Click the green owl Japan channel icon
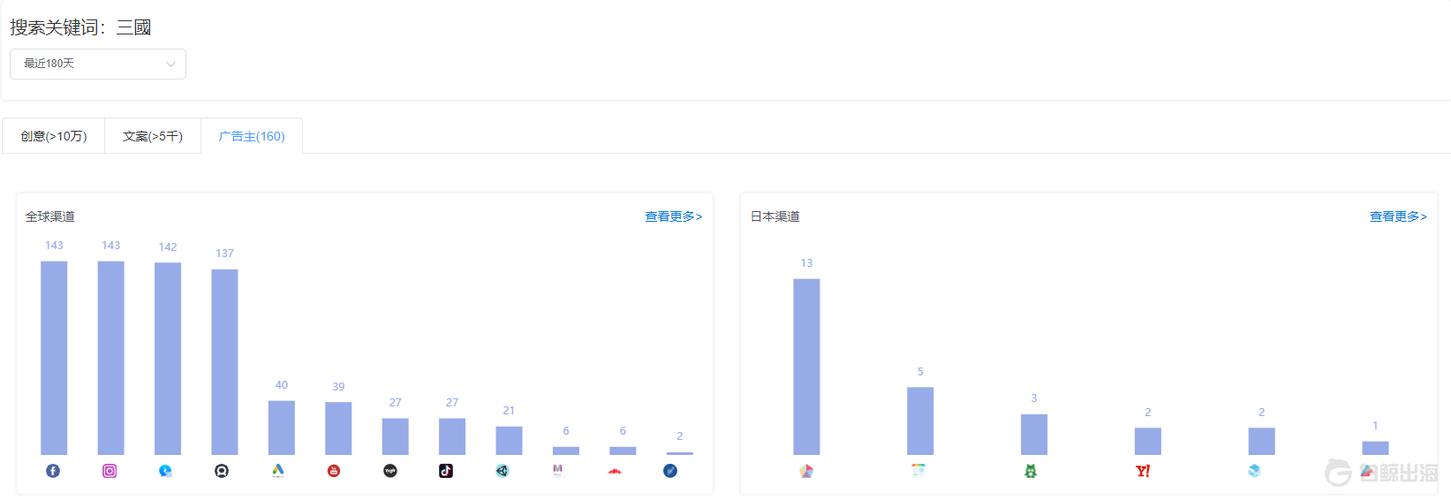This screenshot has height=500, width=1451. click(1031, 471)
